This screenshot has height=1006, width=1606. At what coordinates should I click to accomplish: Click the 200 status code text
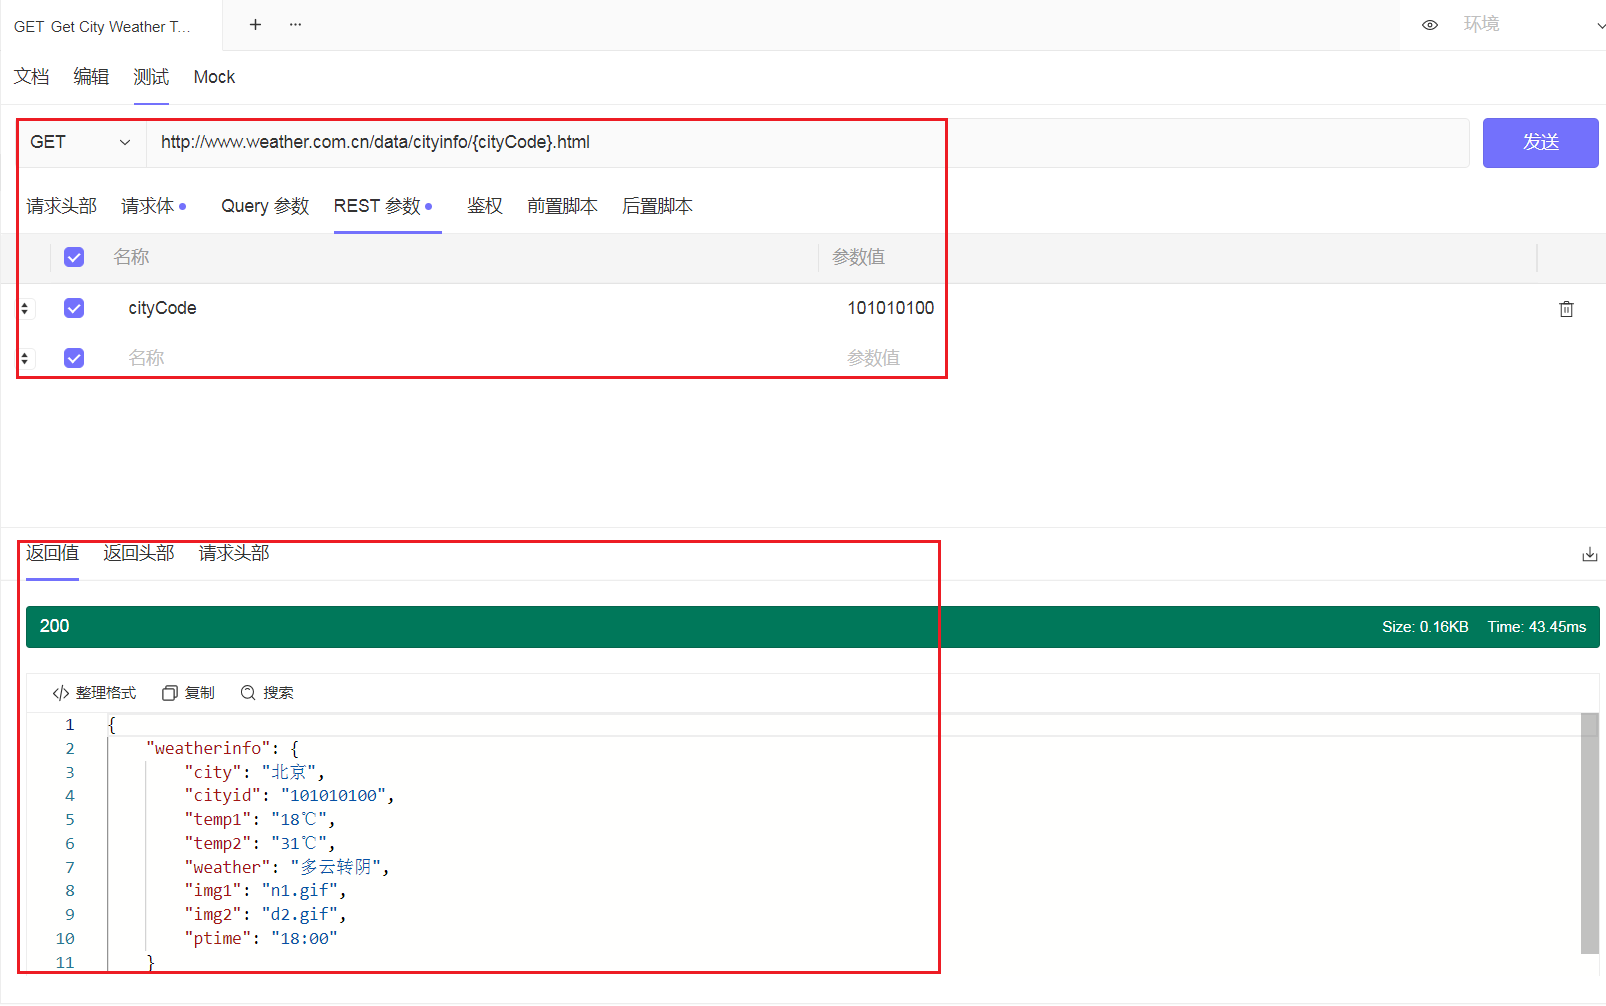point(54,626)
